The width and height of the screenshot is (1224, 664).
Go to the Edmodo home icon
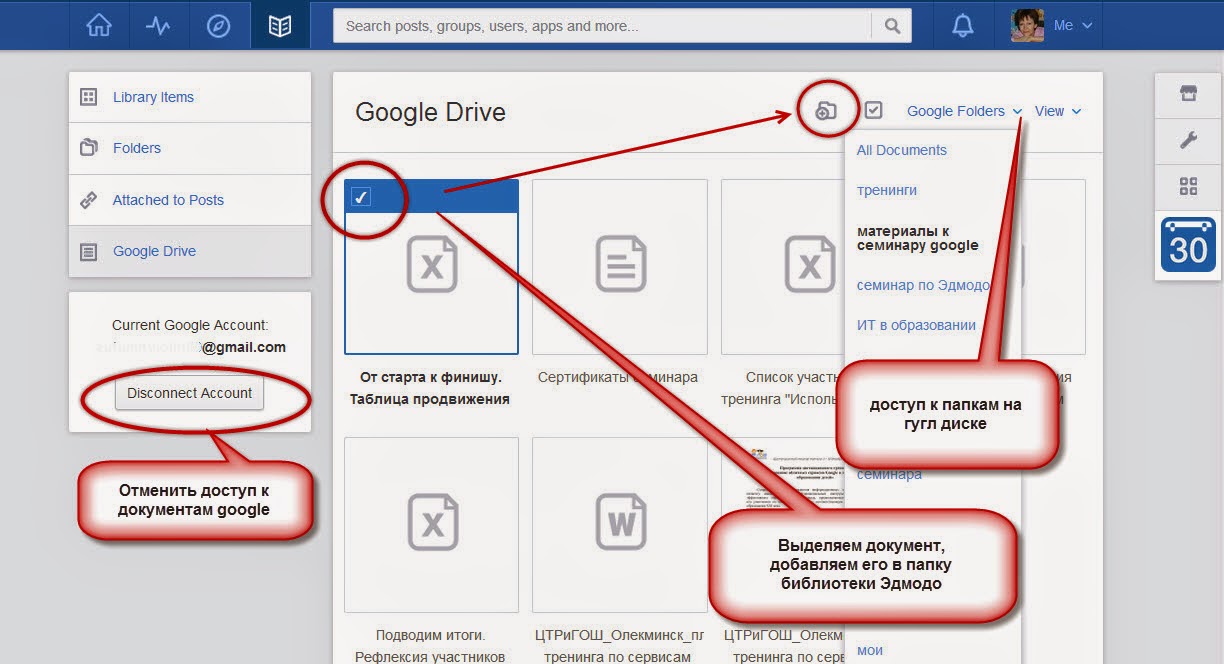99,26
